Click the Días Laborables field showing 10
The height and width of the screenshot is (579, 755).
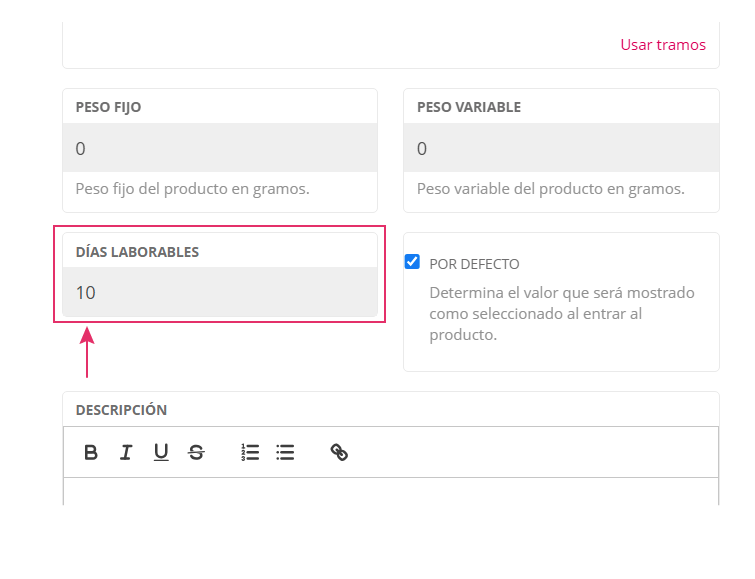219,292
